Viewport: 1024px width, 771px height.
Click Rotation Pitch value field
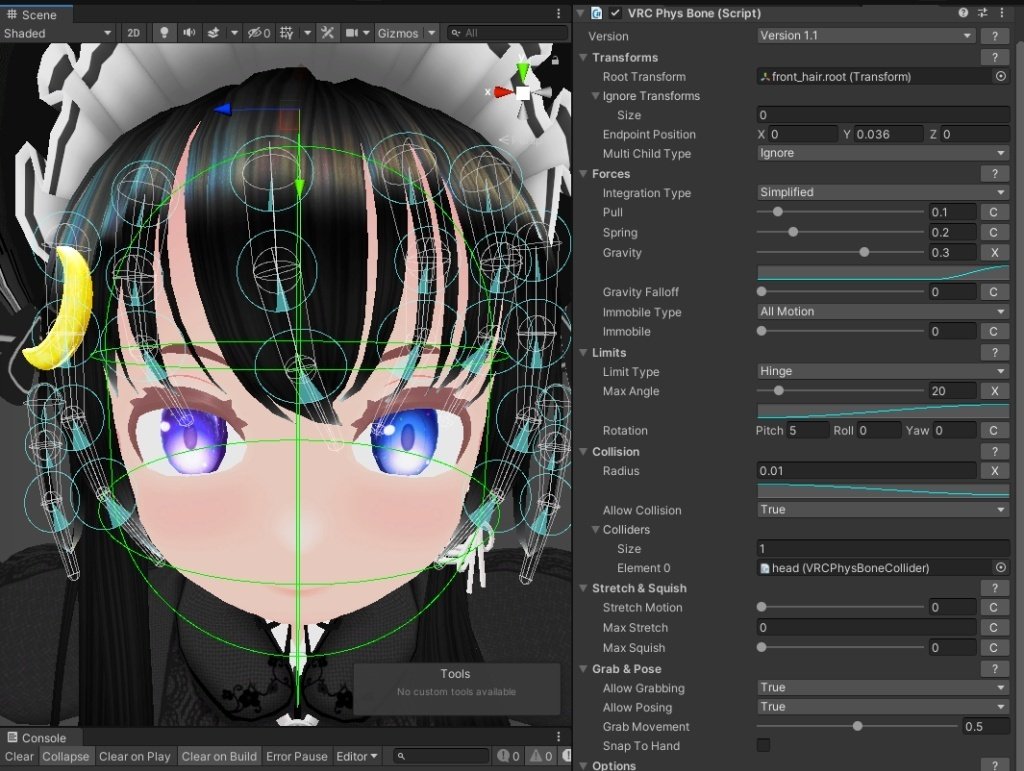pyautogui.click(x=807, y=430)
